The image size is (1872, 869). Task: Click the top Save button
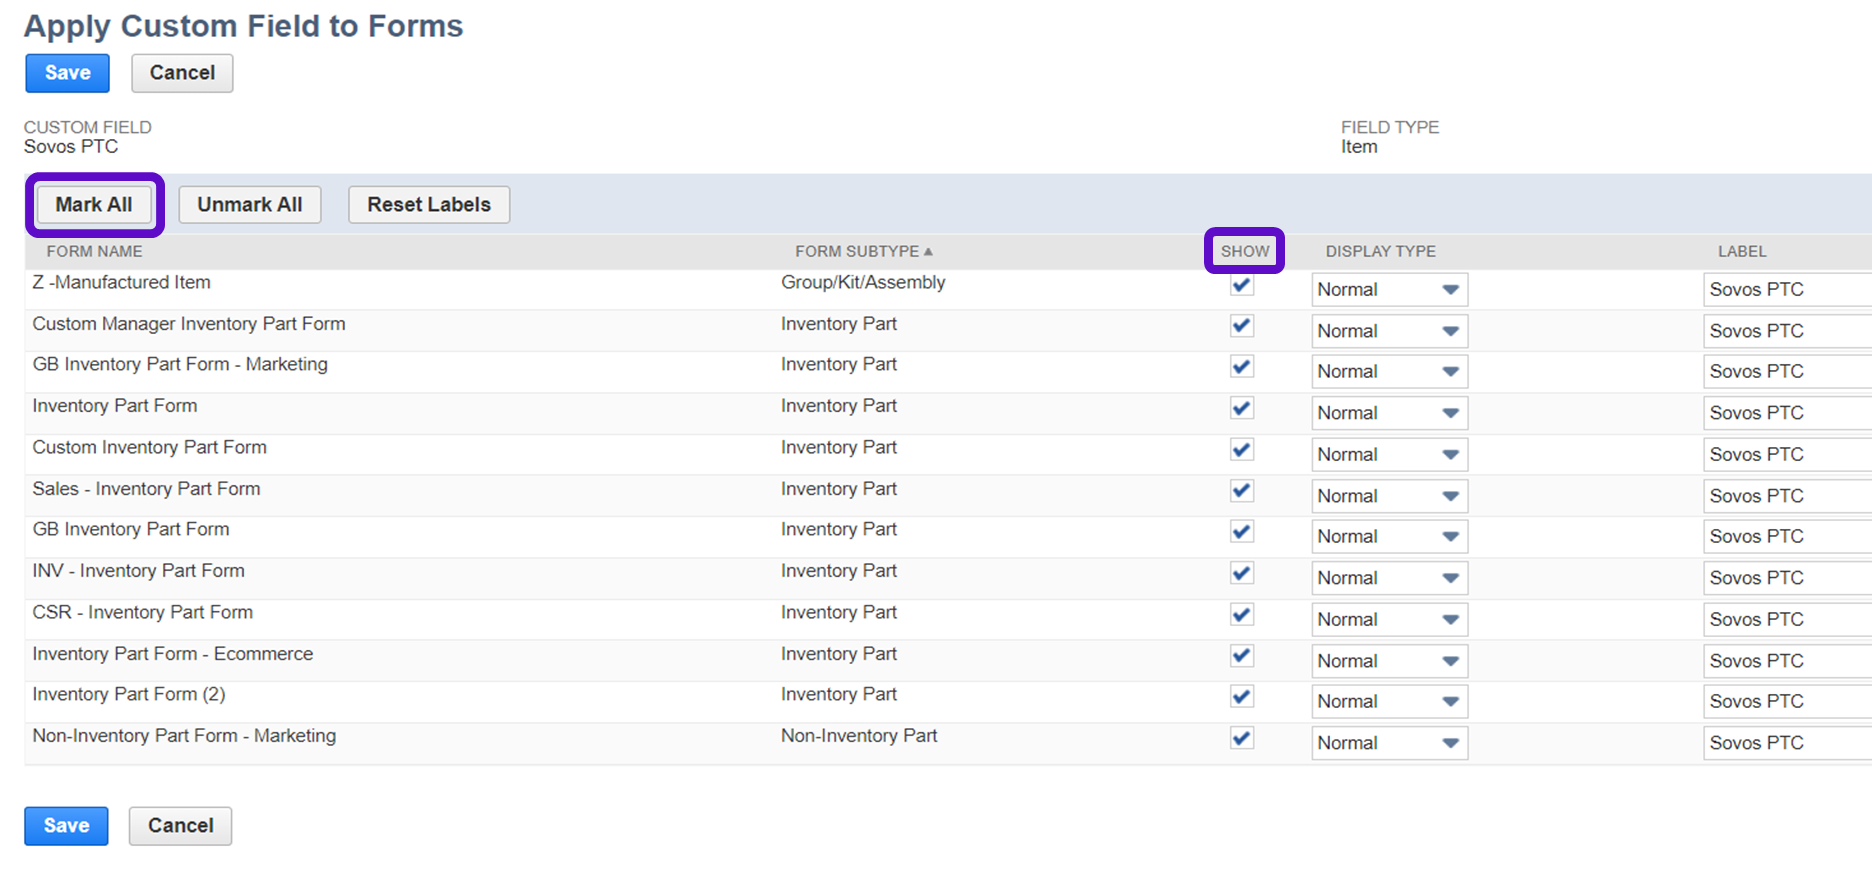(x=67, y=73)
